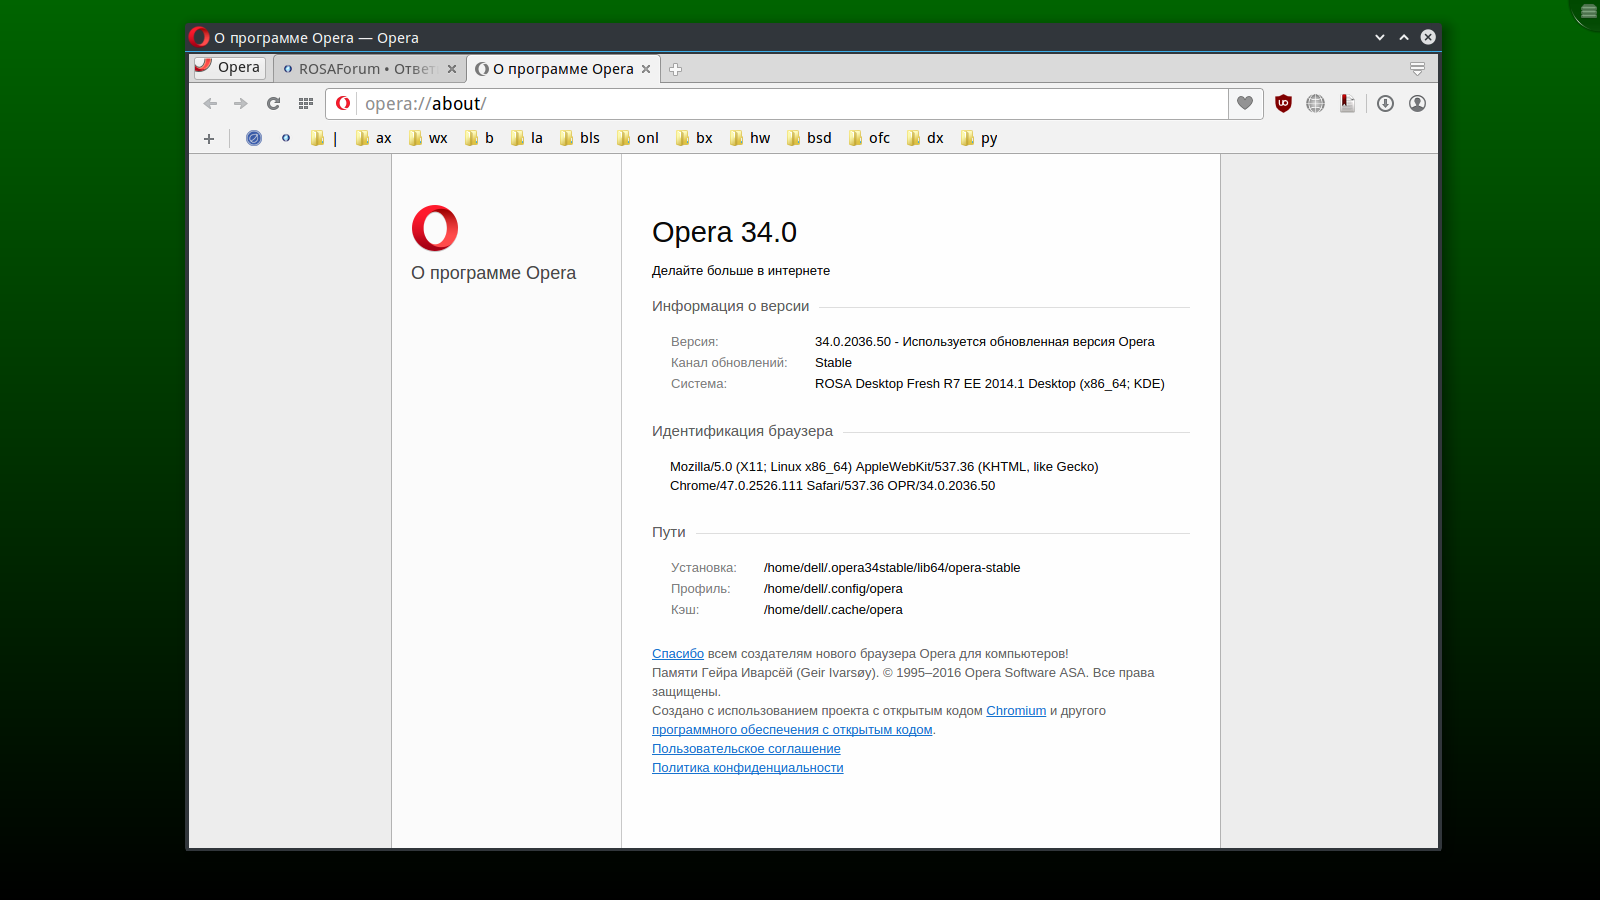Click the 'Opera 34.0' heading
Image resolution: width=1600 pixels, height=900 pixels.
(x=724, y=232)
